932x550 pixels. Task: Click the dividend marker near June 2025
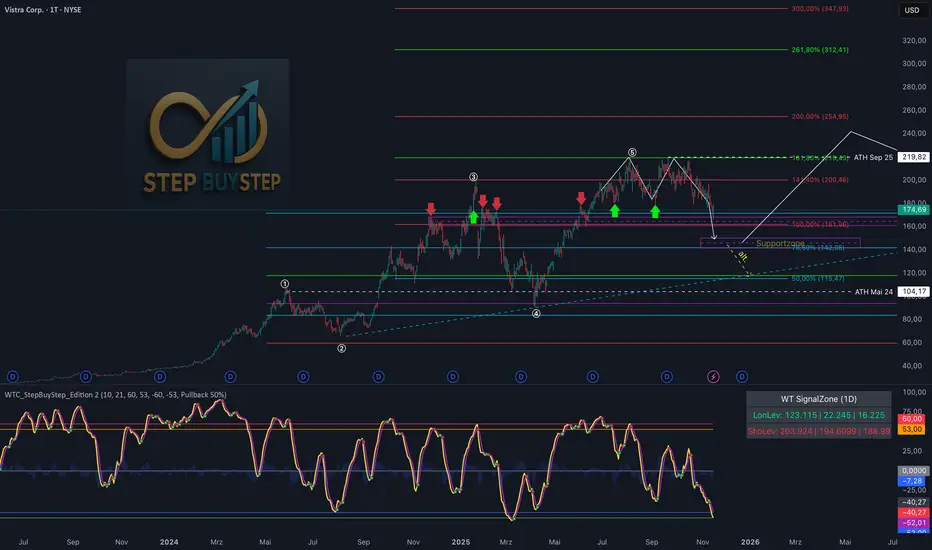[x=593, y=376]
